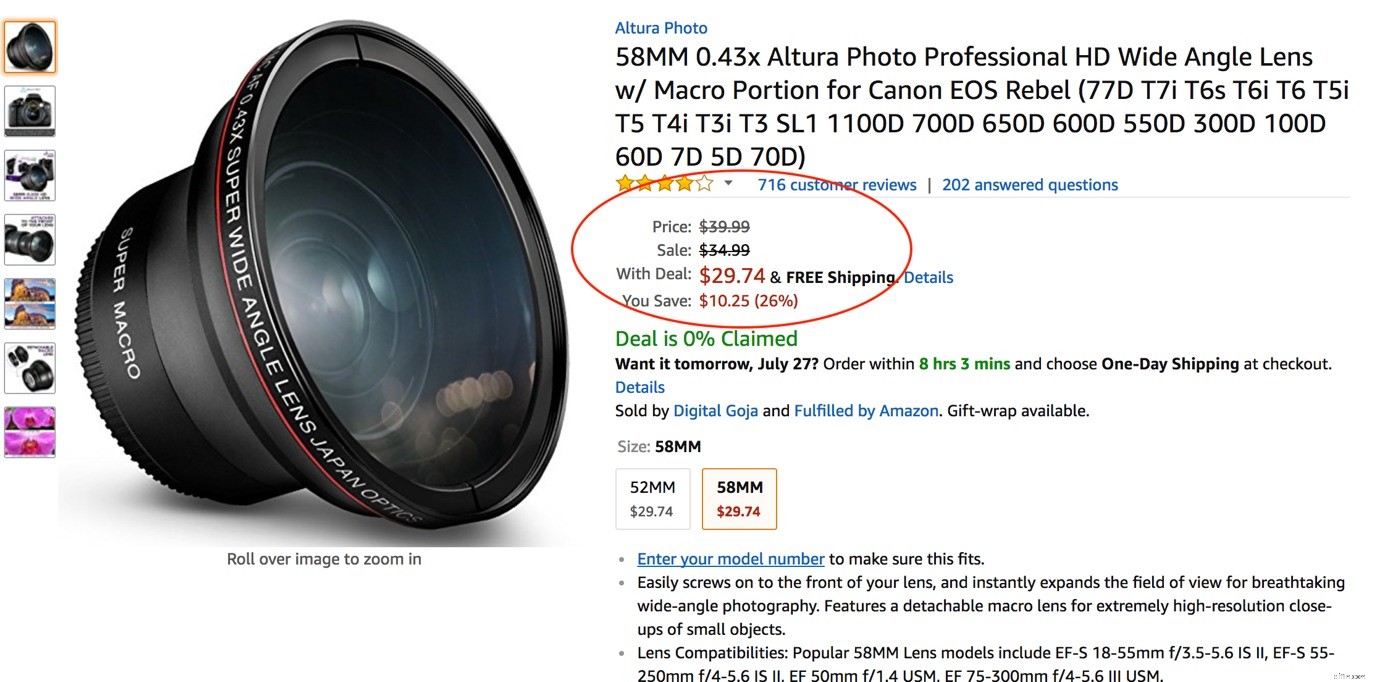Open the wide angle lens kit thumbnail
This screenshot has width=1379, height=682.
[x=30, y=175]
